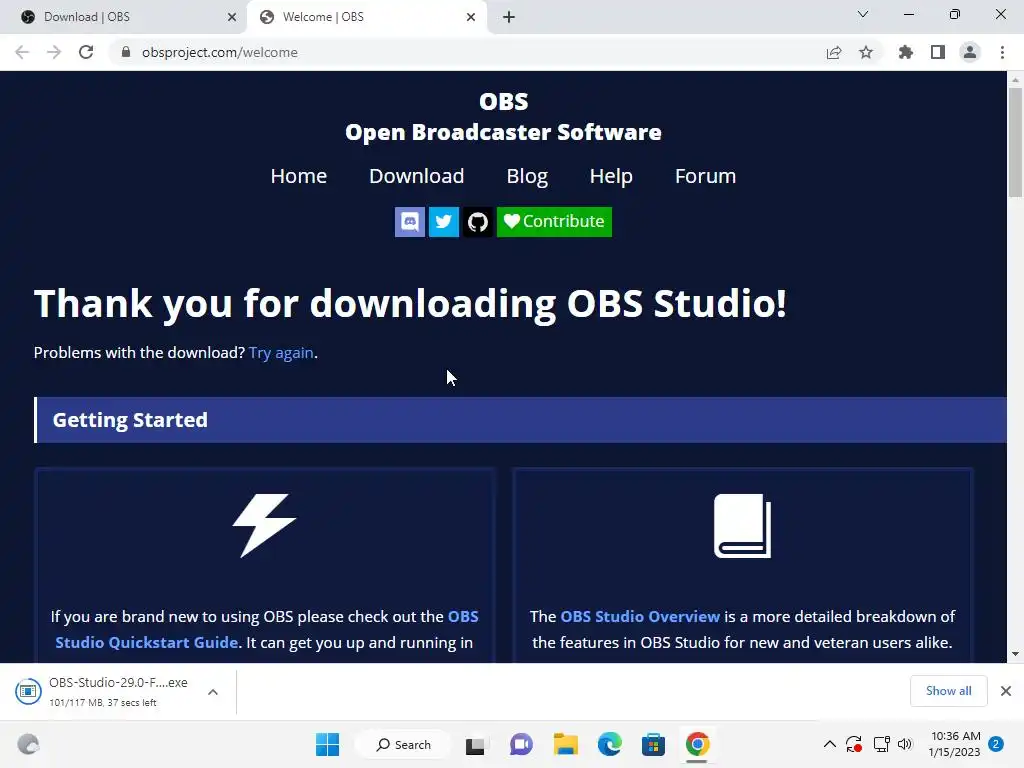
Task: Open the OBS Studio Quickstart Guide link
Action: 267,630
